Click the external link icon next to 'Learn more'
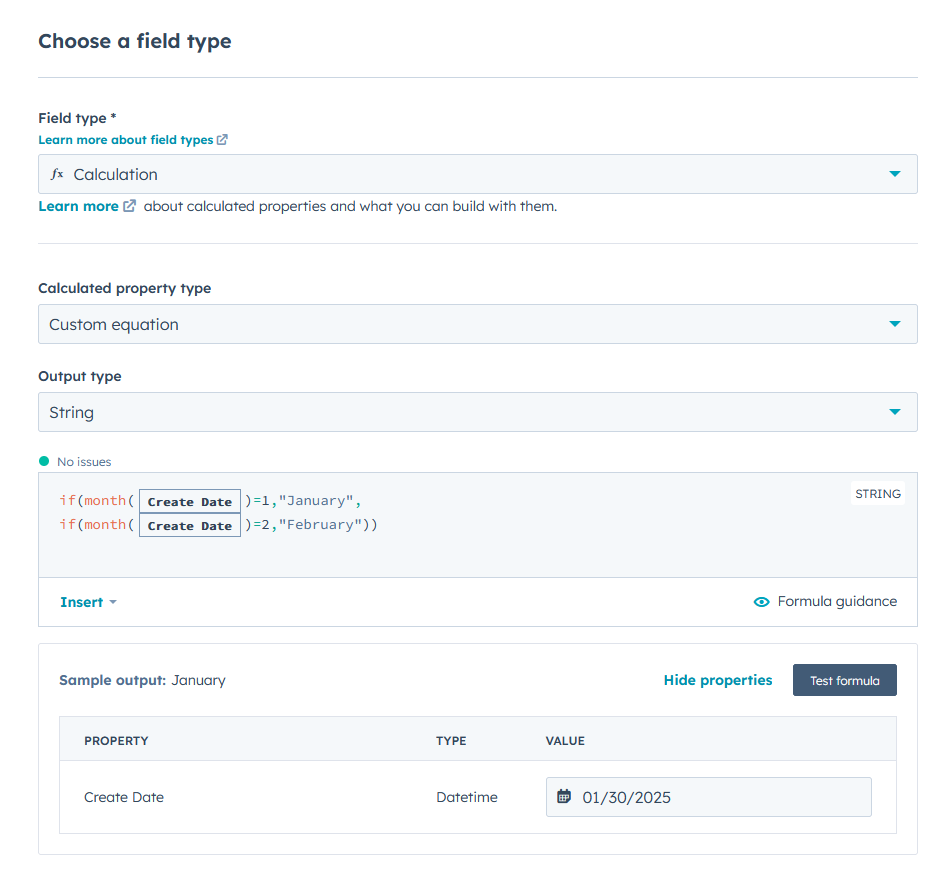 click(x=127, y=205)
